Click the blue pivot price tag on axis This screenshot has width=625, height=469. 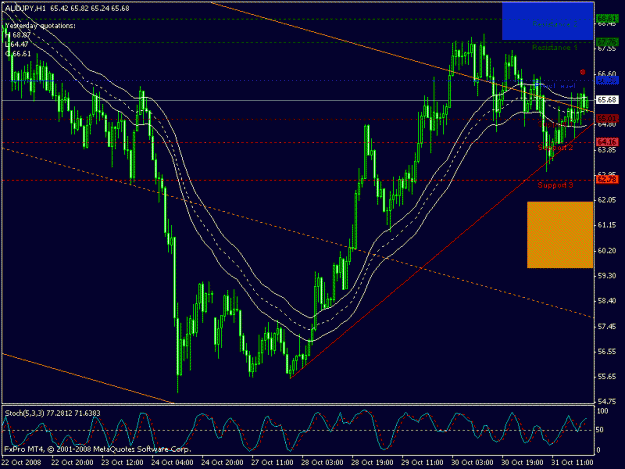[x=607, y=81]
